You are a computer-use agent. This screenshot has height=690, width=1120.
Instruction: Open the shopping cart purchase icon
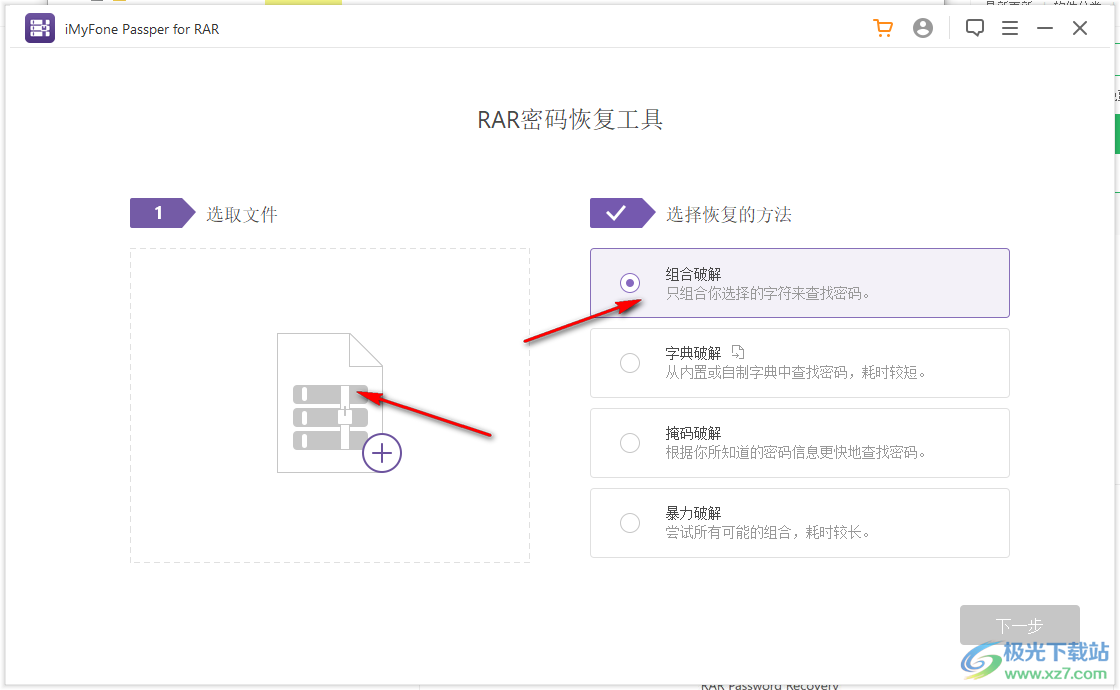[x=884, y=28]
